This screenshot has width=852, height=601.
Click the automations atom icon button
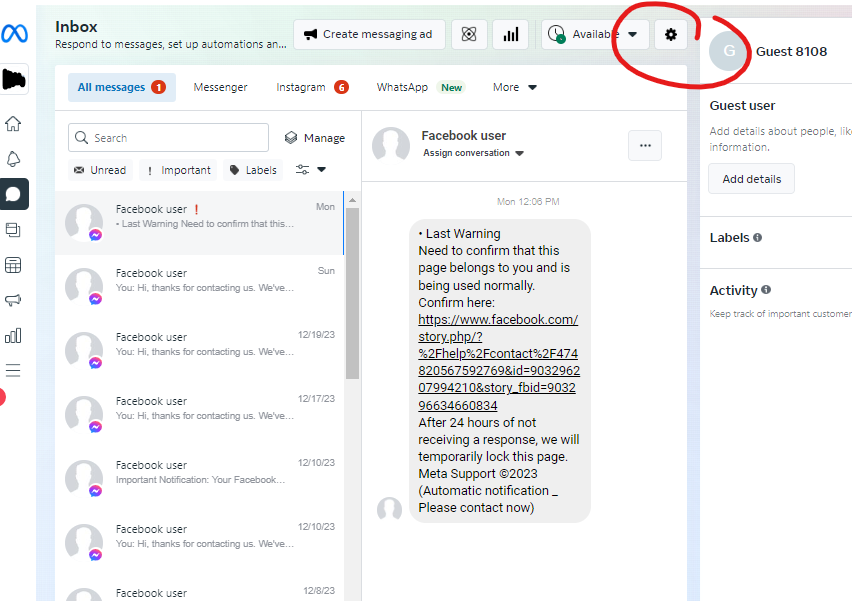point(469,34)
